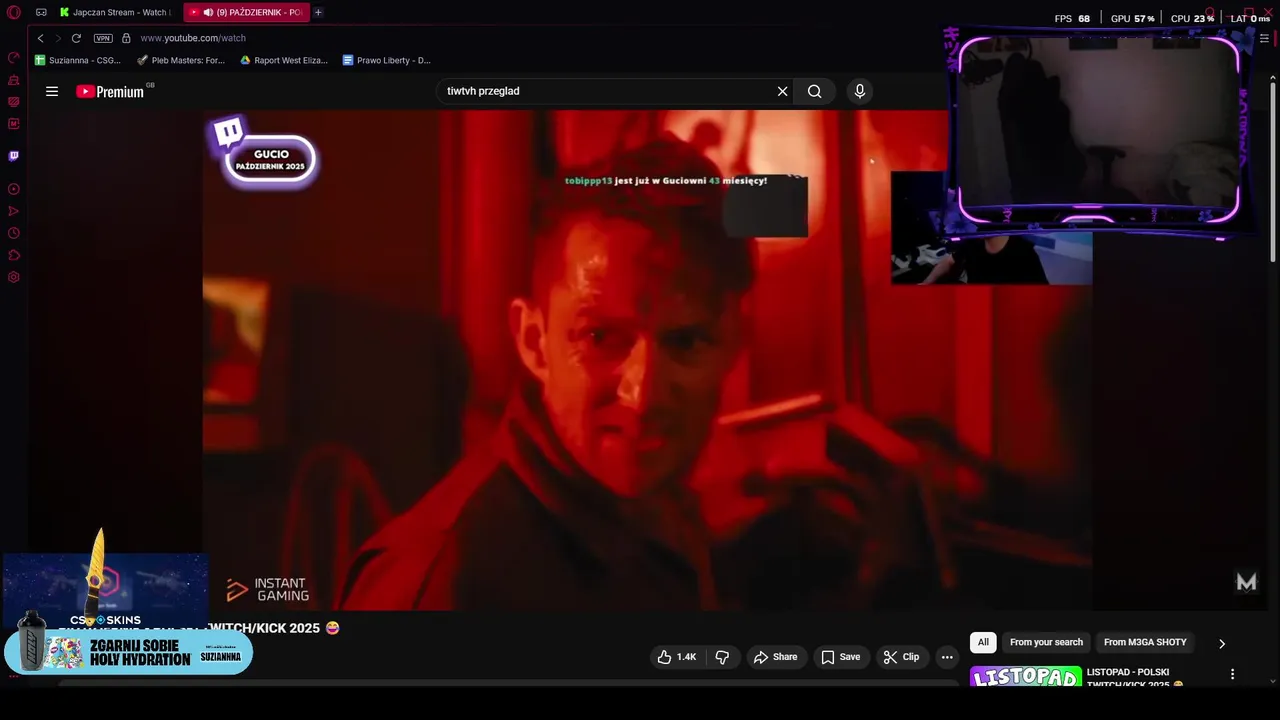Click the LAT 0 ms overlay reading
This screenshot has width=1280, height=720.
tap(1250, 18)
